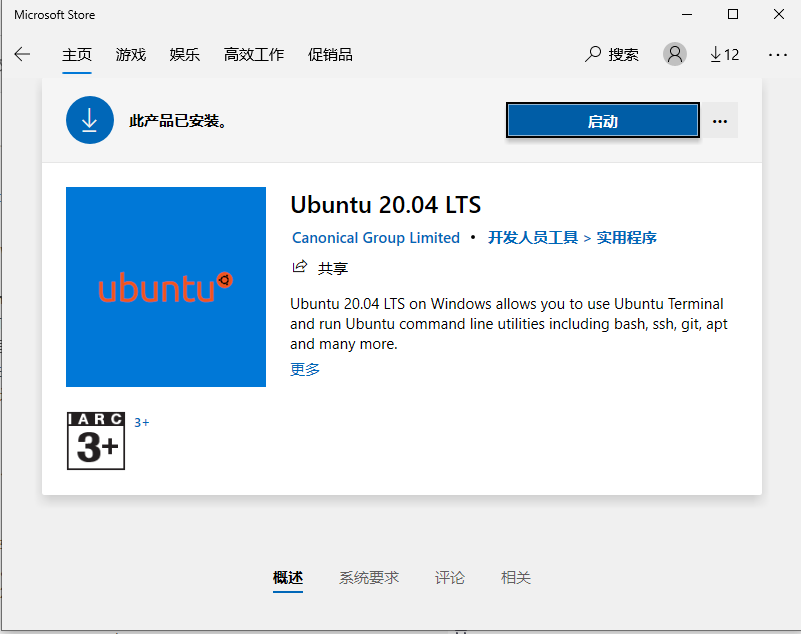The height and width of the screenshot is (634, 801).
Task: Click the IARC 3+ rating badge
Action: click(x=96, y=441)
